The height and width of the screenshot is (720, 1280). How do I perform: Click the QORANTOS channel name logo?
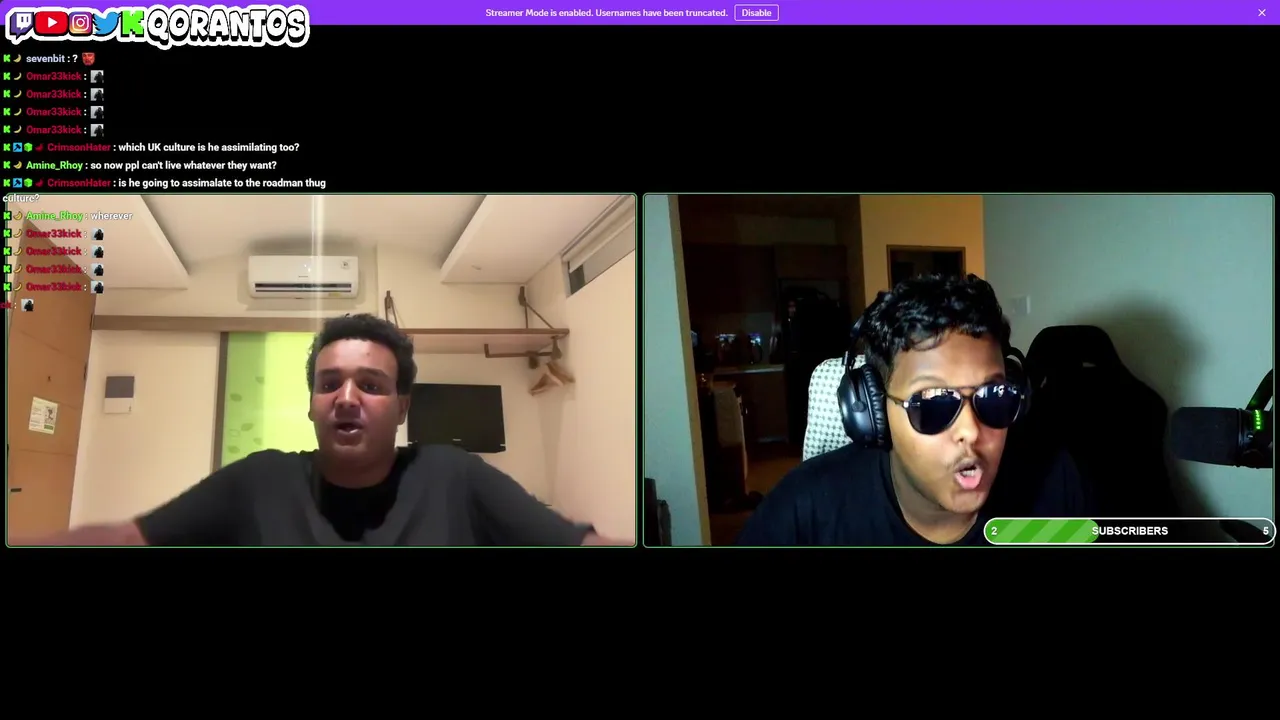226,26
